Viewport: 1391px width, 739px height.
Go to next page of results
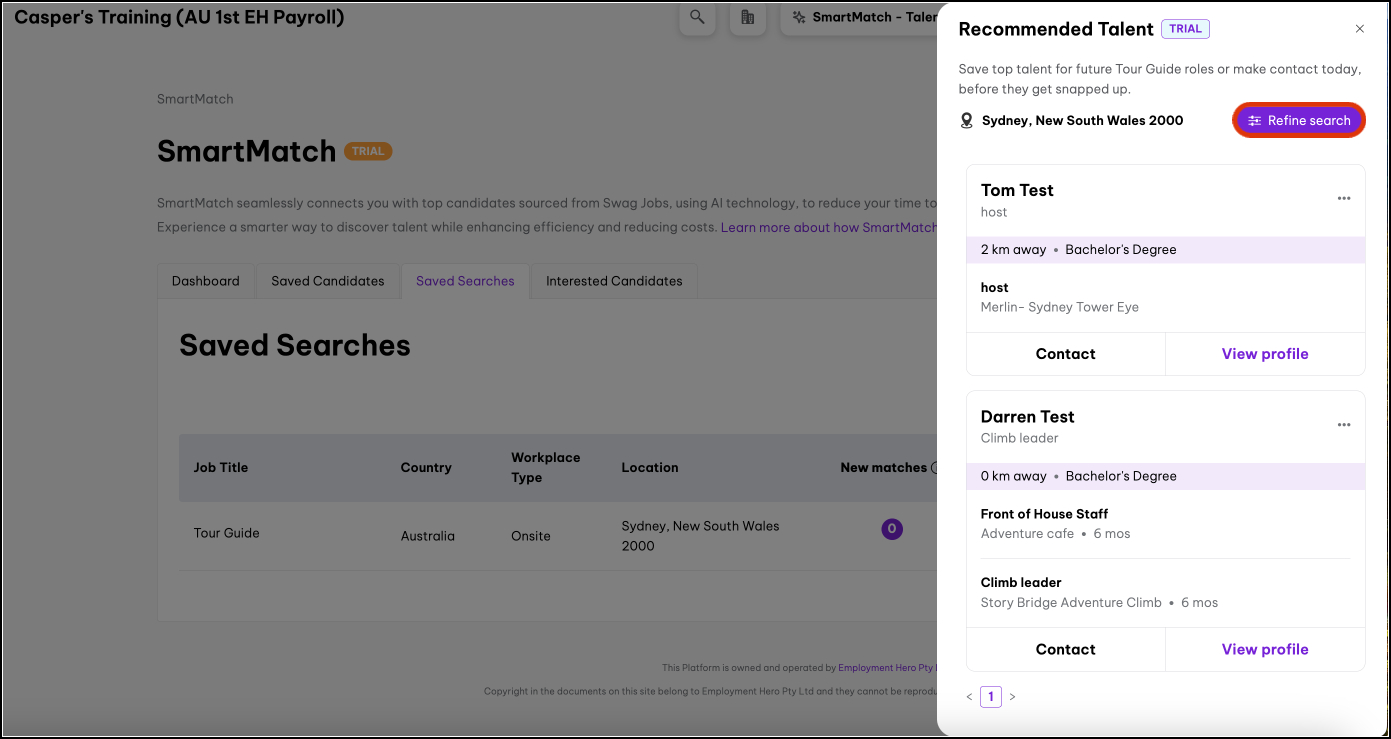pyautogui.click(x=1012, y=697)
